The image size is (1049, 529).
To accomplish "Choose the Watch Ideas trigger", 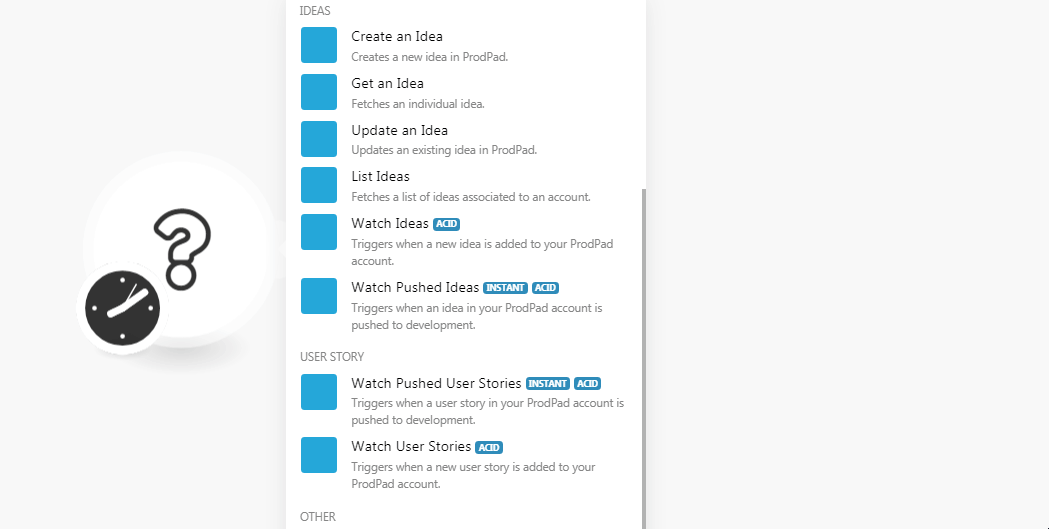I will pyautogui.click(x=389, y=224).
